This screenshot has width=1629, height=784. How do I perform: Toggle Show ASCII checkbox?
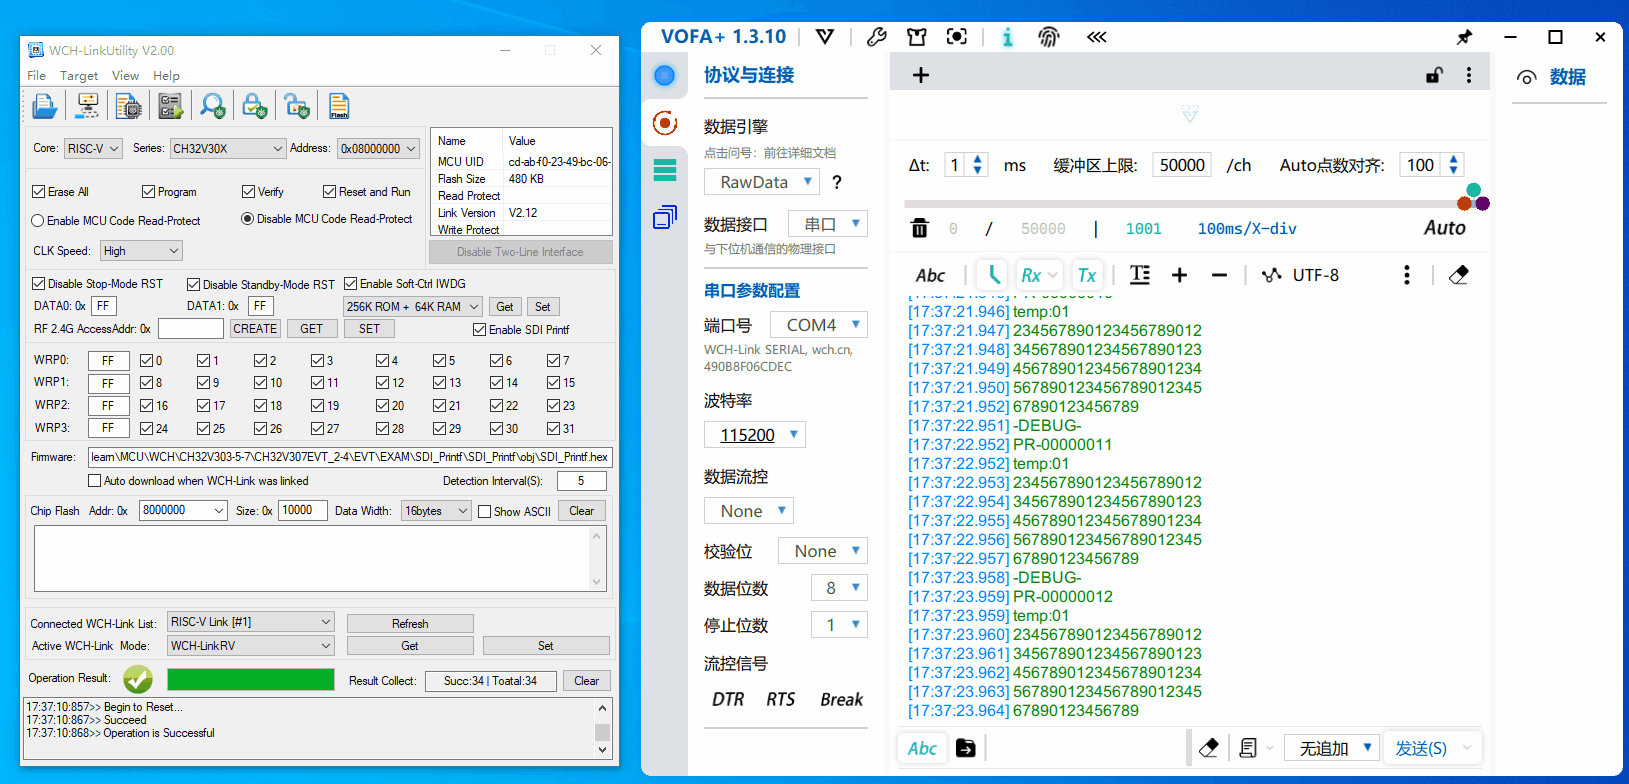coord(484,512)
